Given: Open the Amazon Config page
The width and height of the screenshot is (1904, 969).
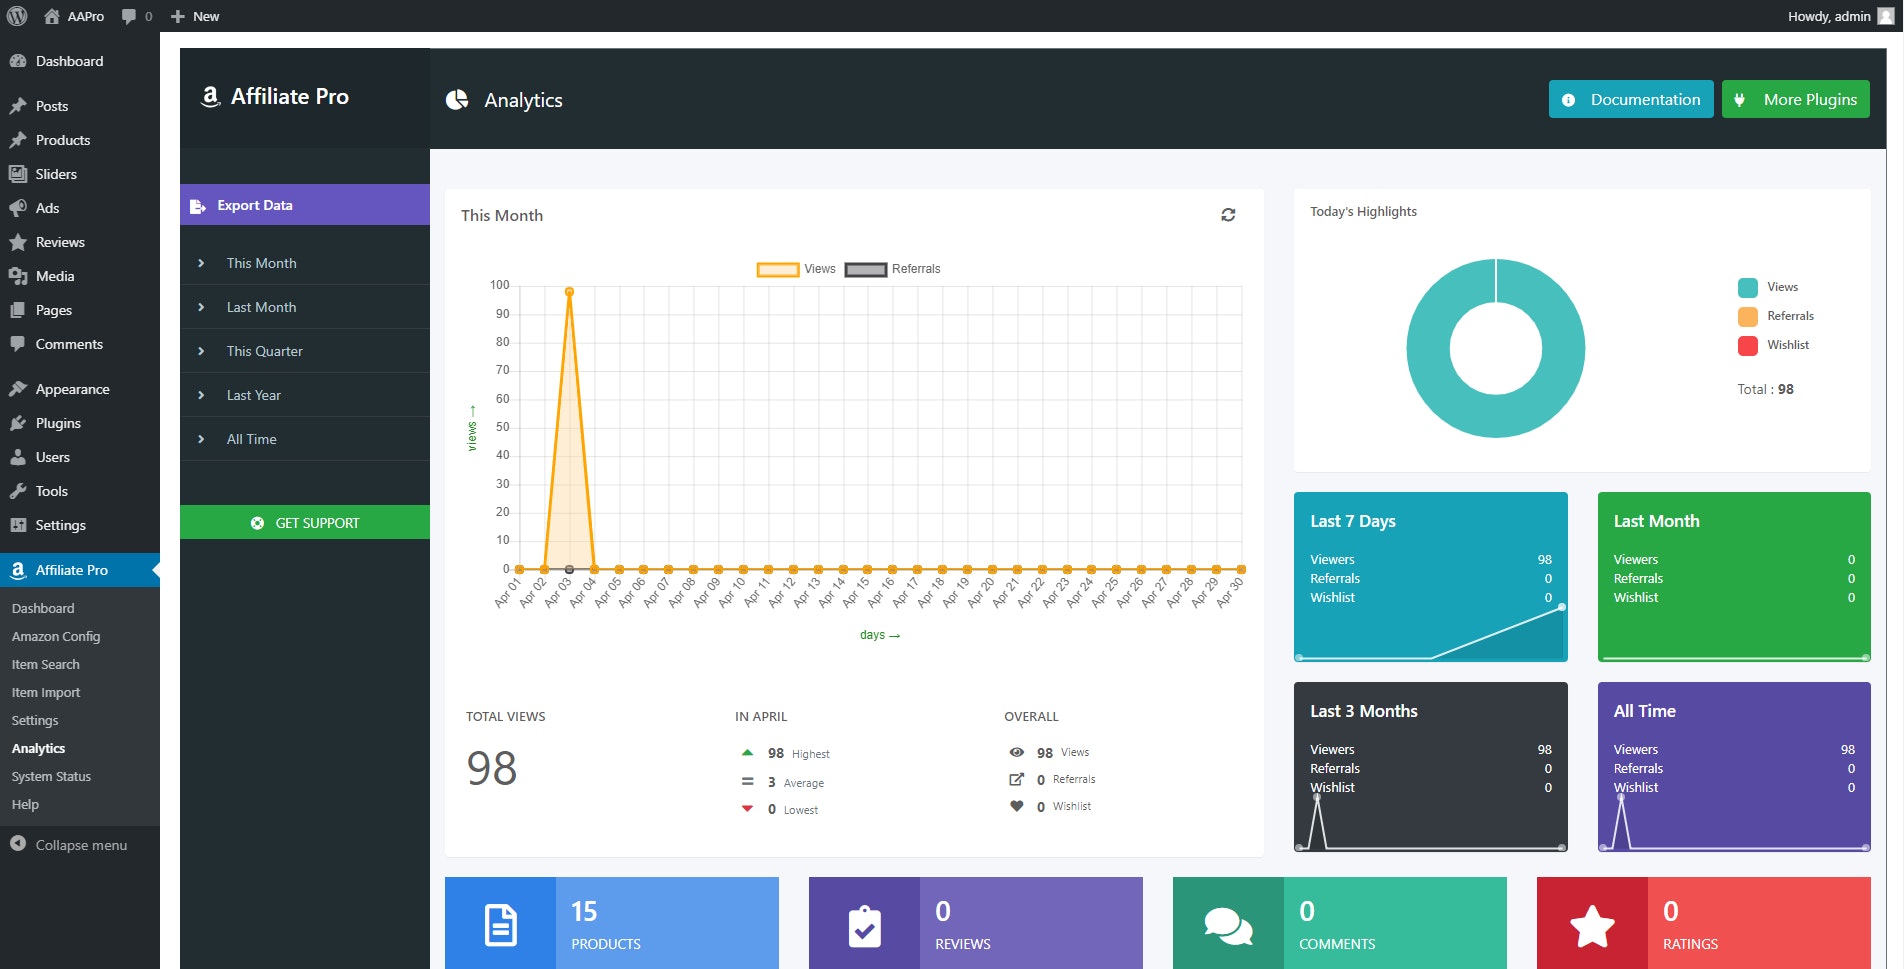Looking at the screenshot, I should pos(56,636).
